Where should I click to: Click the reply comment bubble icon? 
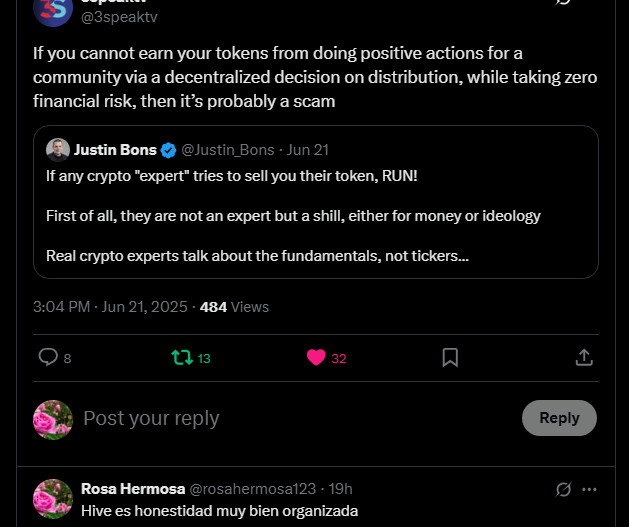pos(48,357)
